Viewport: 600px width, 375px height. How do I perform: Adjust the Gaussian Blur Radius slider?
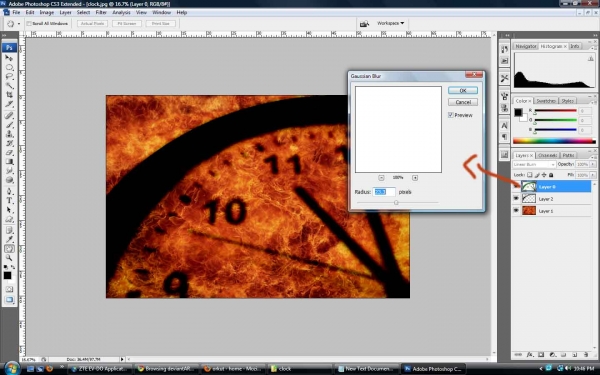click(x=396, y=202)
